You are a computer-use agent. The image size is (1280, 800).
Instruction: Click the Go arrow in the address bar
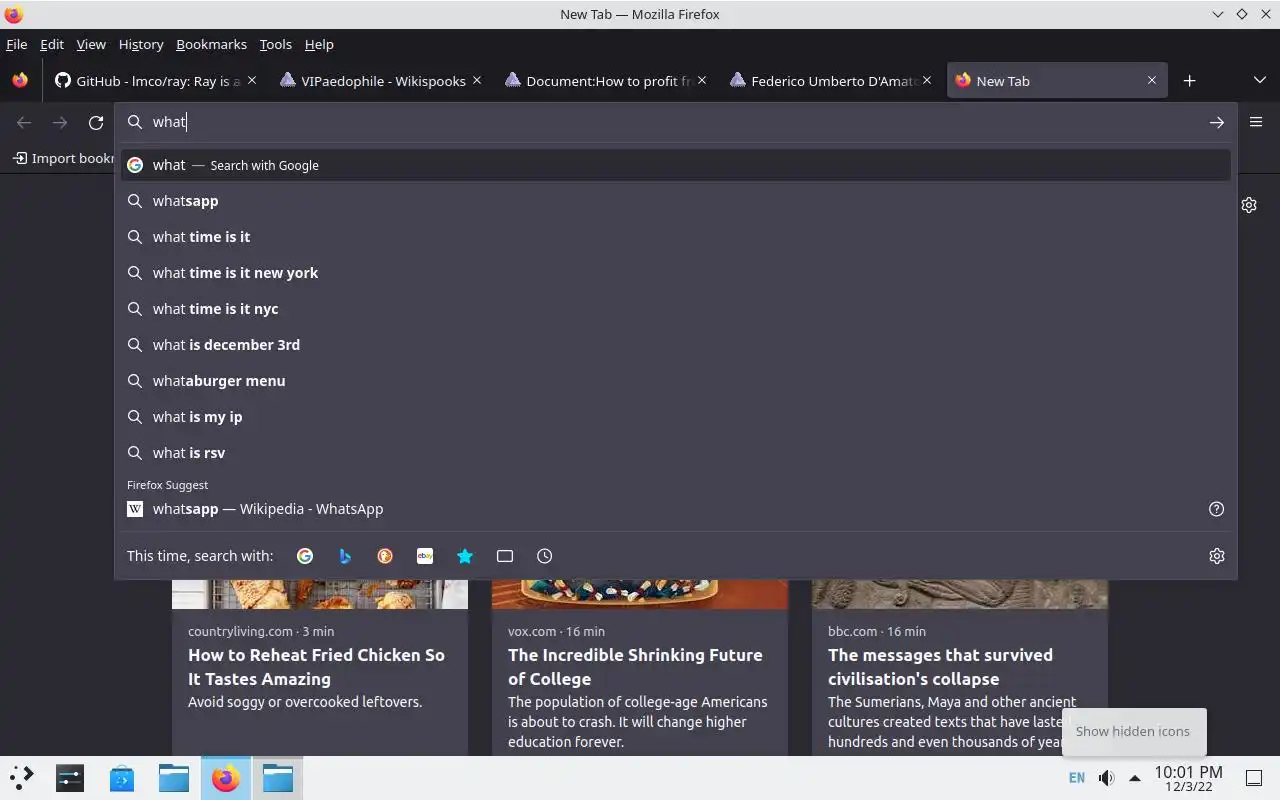tap(1217, 122)
